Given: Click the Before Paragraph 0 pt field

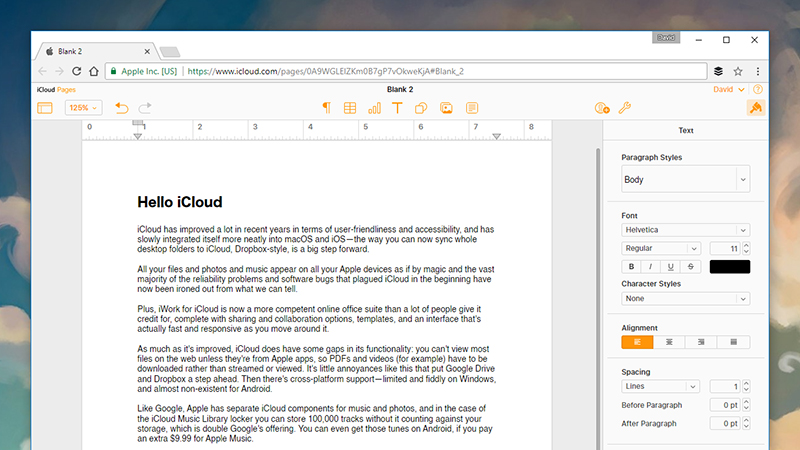Looking at the screenshot, I should pos(725,405).
